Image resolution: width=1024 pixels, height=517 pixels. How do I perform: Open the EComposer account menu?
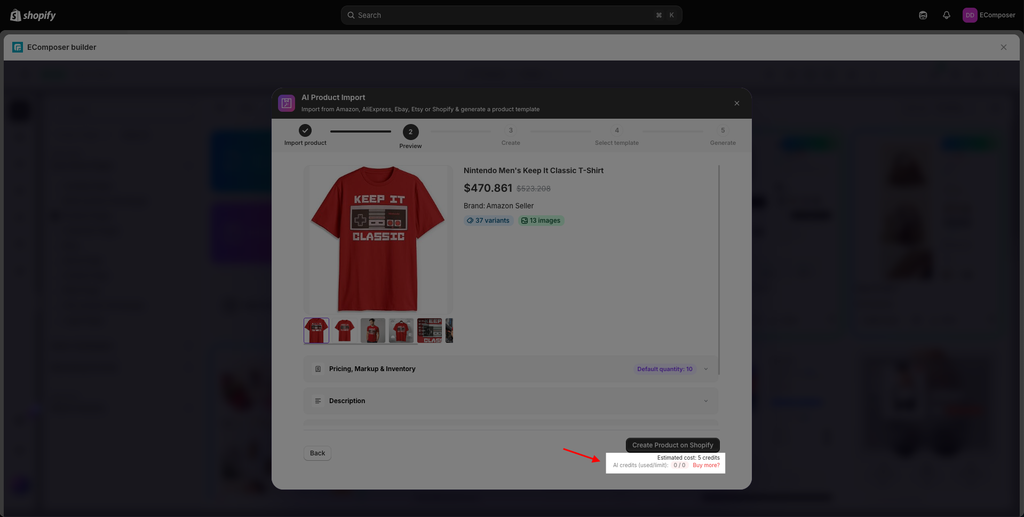point(989,15)
